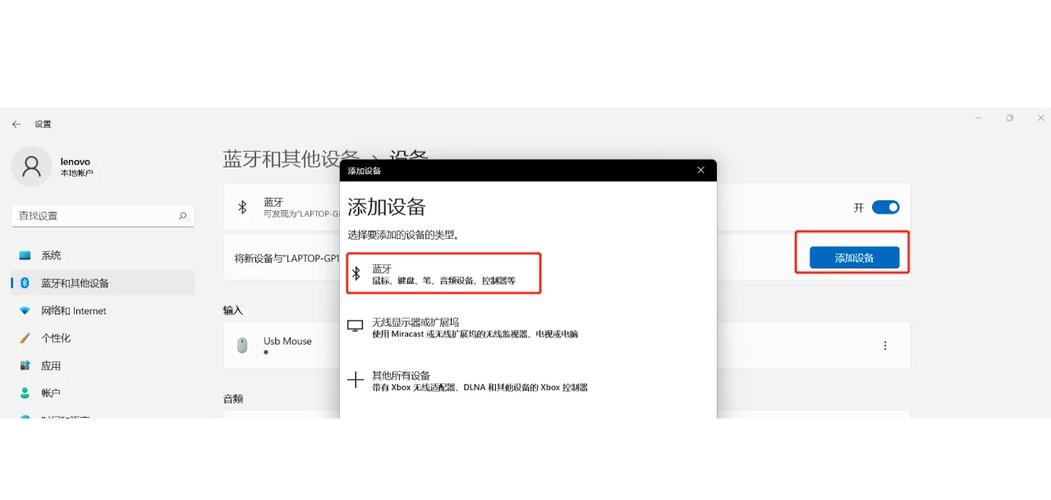The height and width of the screenshot is (500, 1051).
Task: Open 个性化 settings
Action: 103,338
